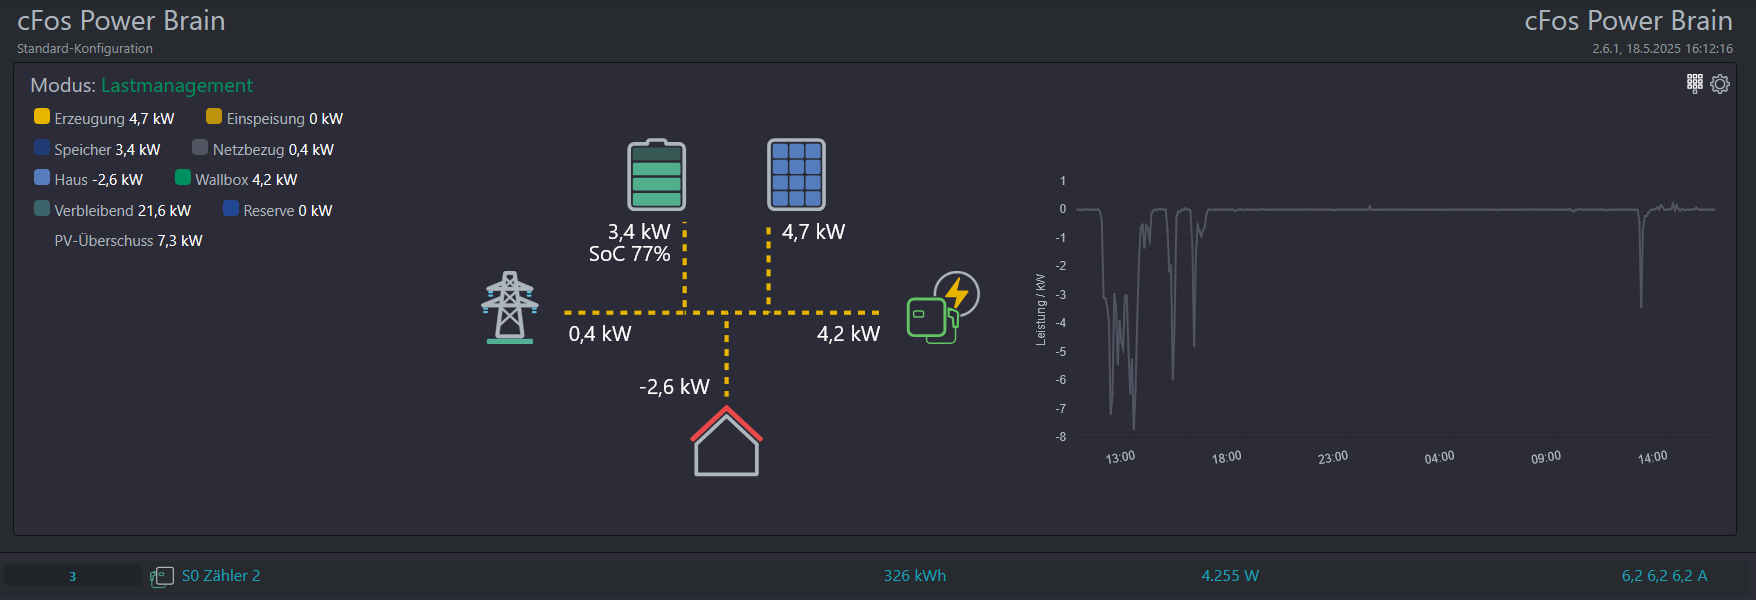This screenshot has width=1756, height=600.
Task: Click the Leistung / kW axis label
Action: click(1041, 310)
